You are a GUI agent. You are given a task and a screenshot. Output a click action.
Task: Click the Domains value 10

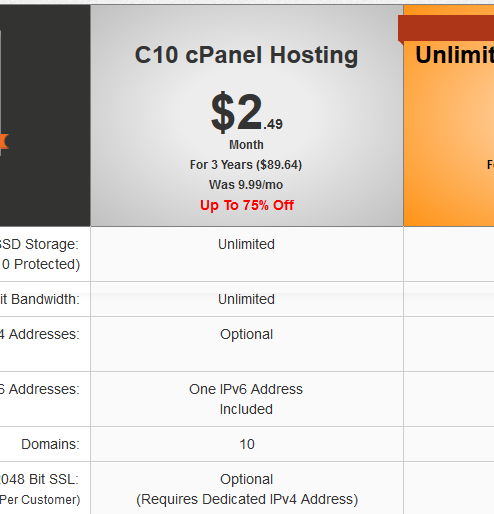[247, 444]
